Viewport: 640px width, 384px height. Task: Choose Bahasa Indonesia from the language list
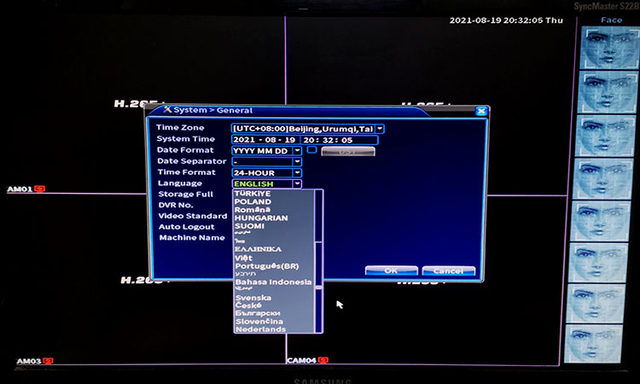coord(274,282)
